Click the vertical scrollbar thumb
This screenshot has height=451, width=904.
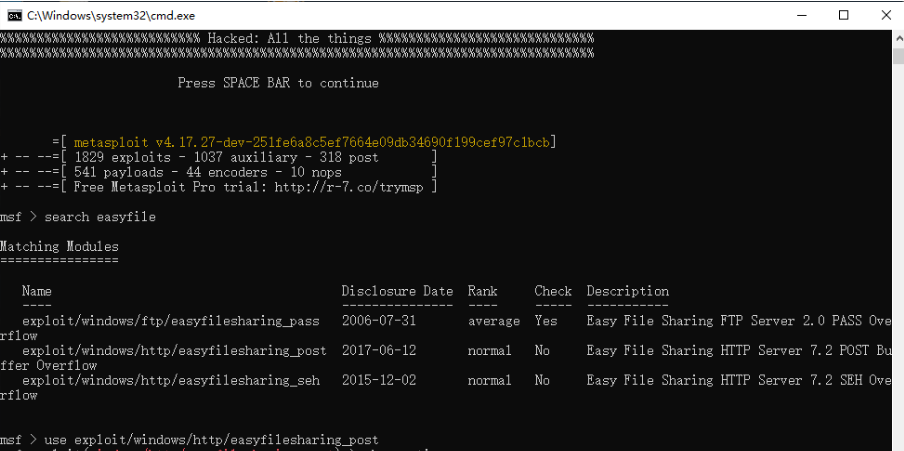(x=898, y=56)
